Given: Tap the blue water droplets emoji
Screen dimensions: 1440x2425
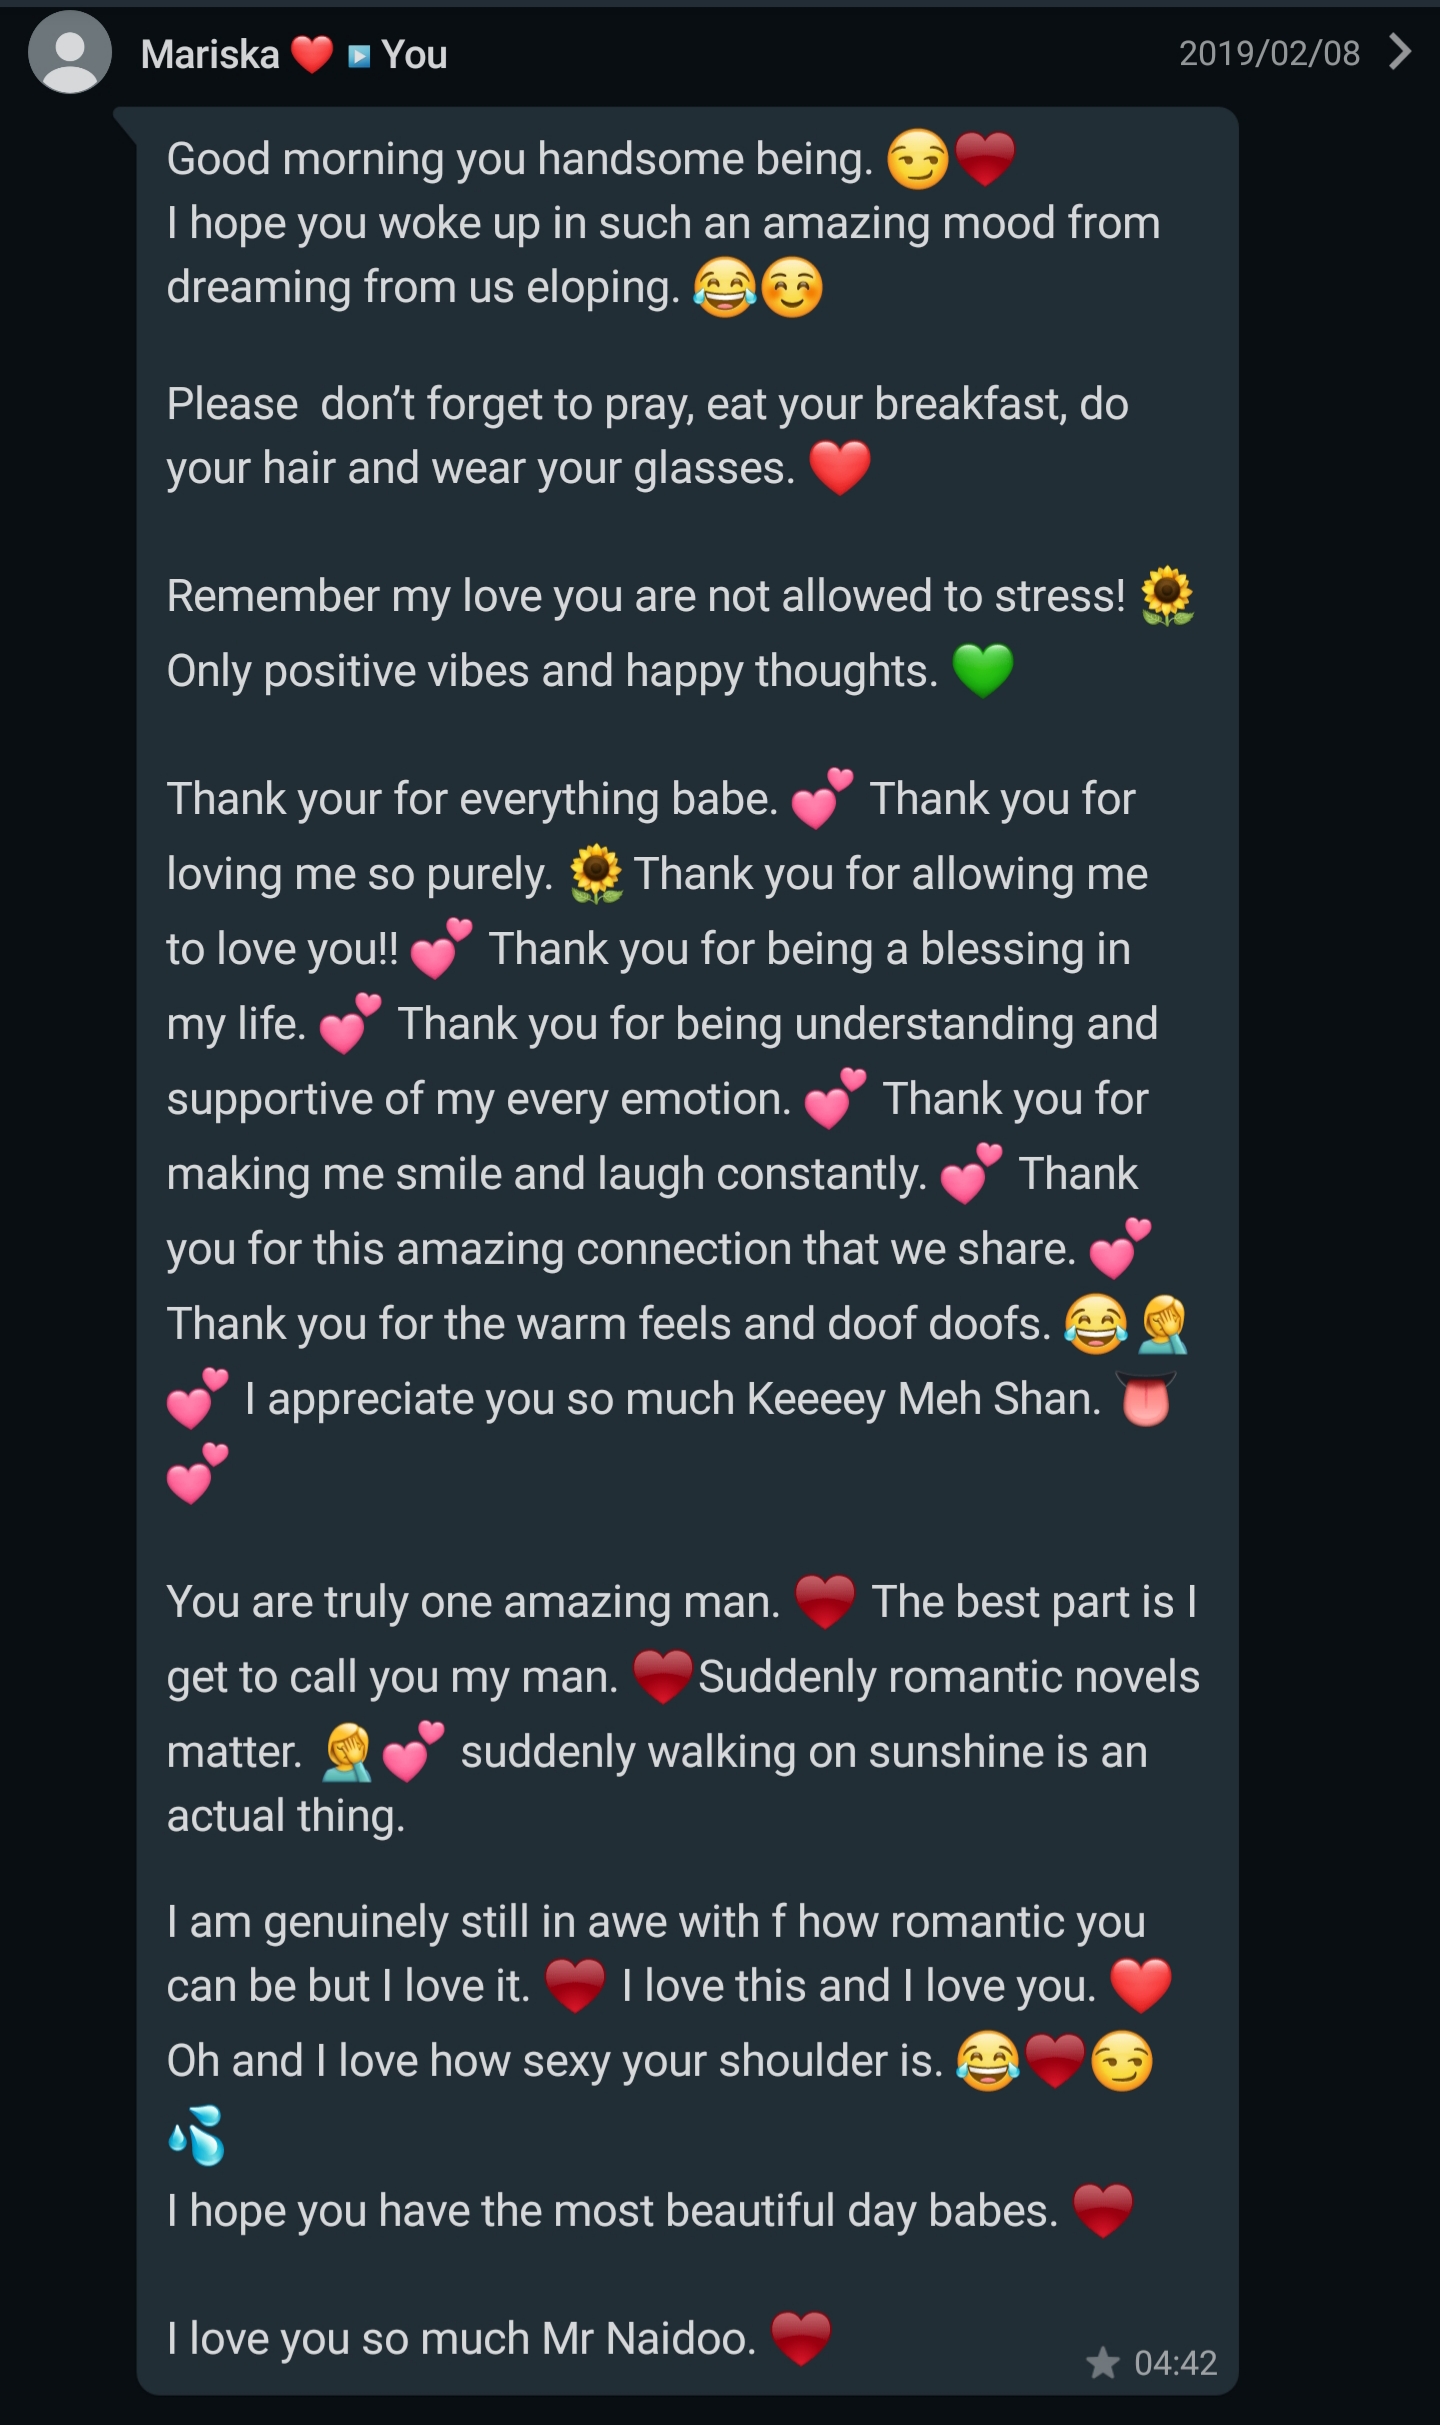Looking at the screenshot, I should pos(197,2136).
